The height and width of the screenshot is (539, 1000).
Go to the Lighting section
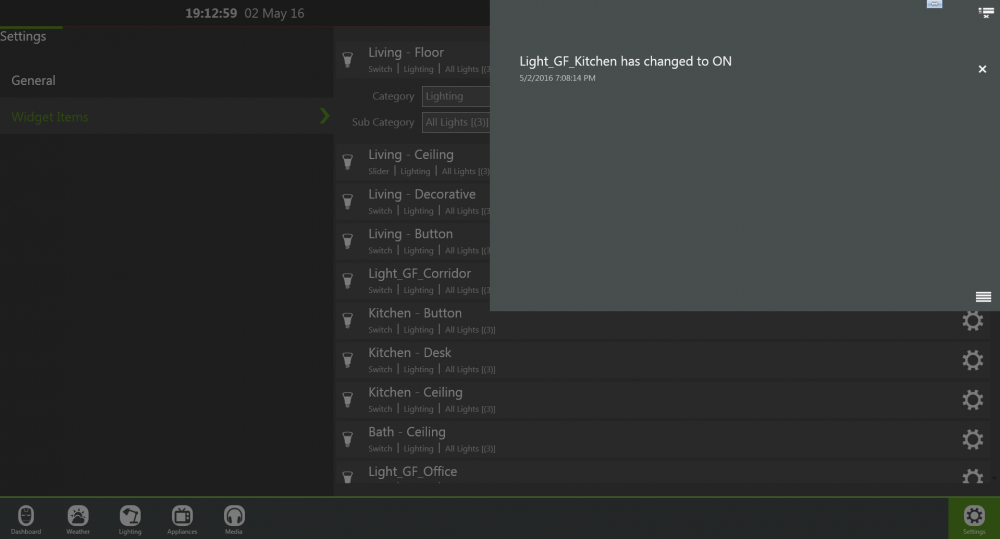[130, 518]
